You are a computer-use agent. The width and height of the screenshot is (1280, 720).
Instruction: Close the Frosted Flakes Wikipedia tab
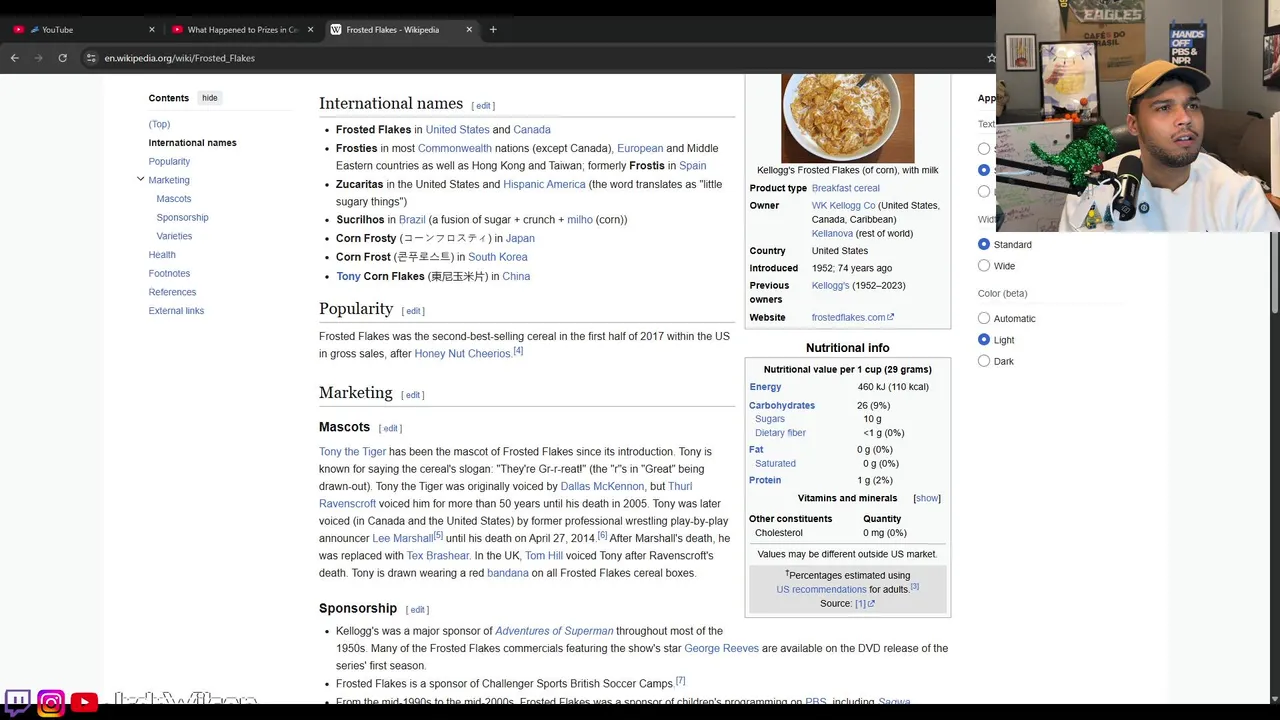469,30
